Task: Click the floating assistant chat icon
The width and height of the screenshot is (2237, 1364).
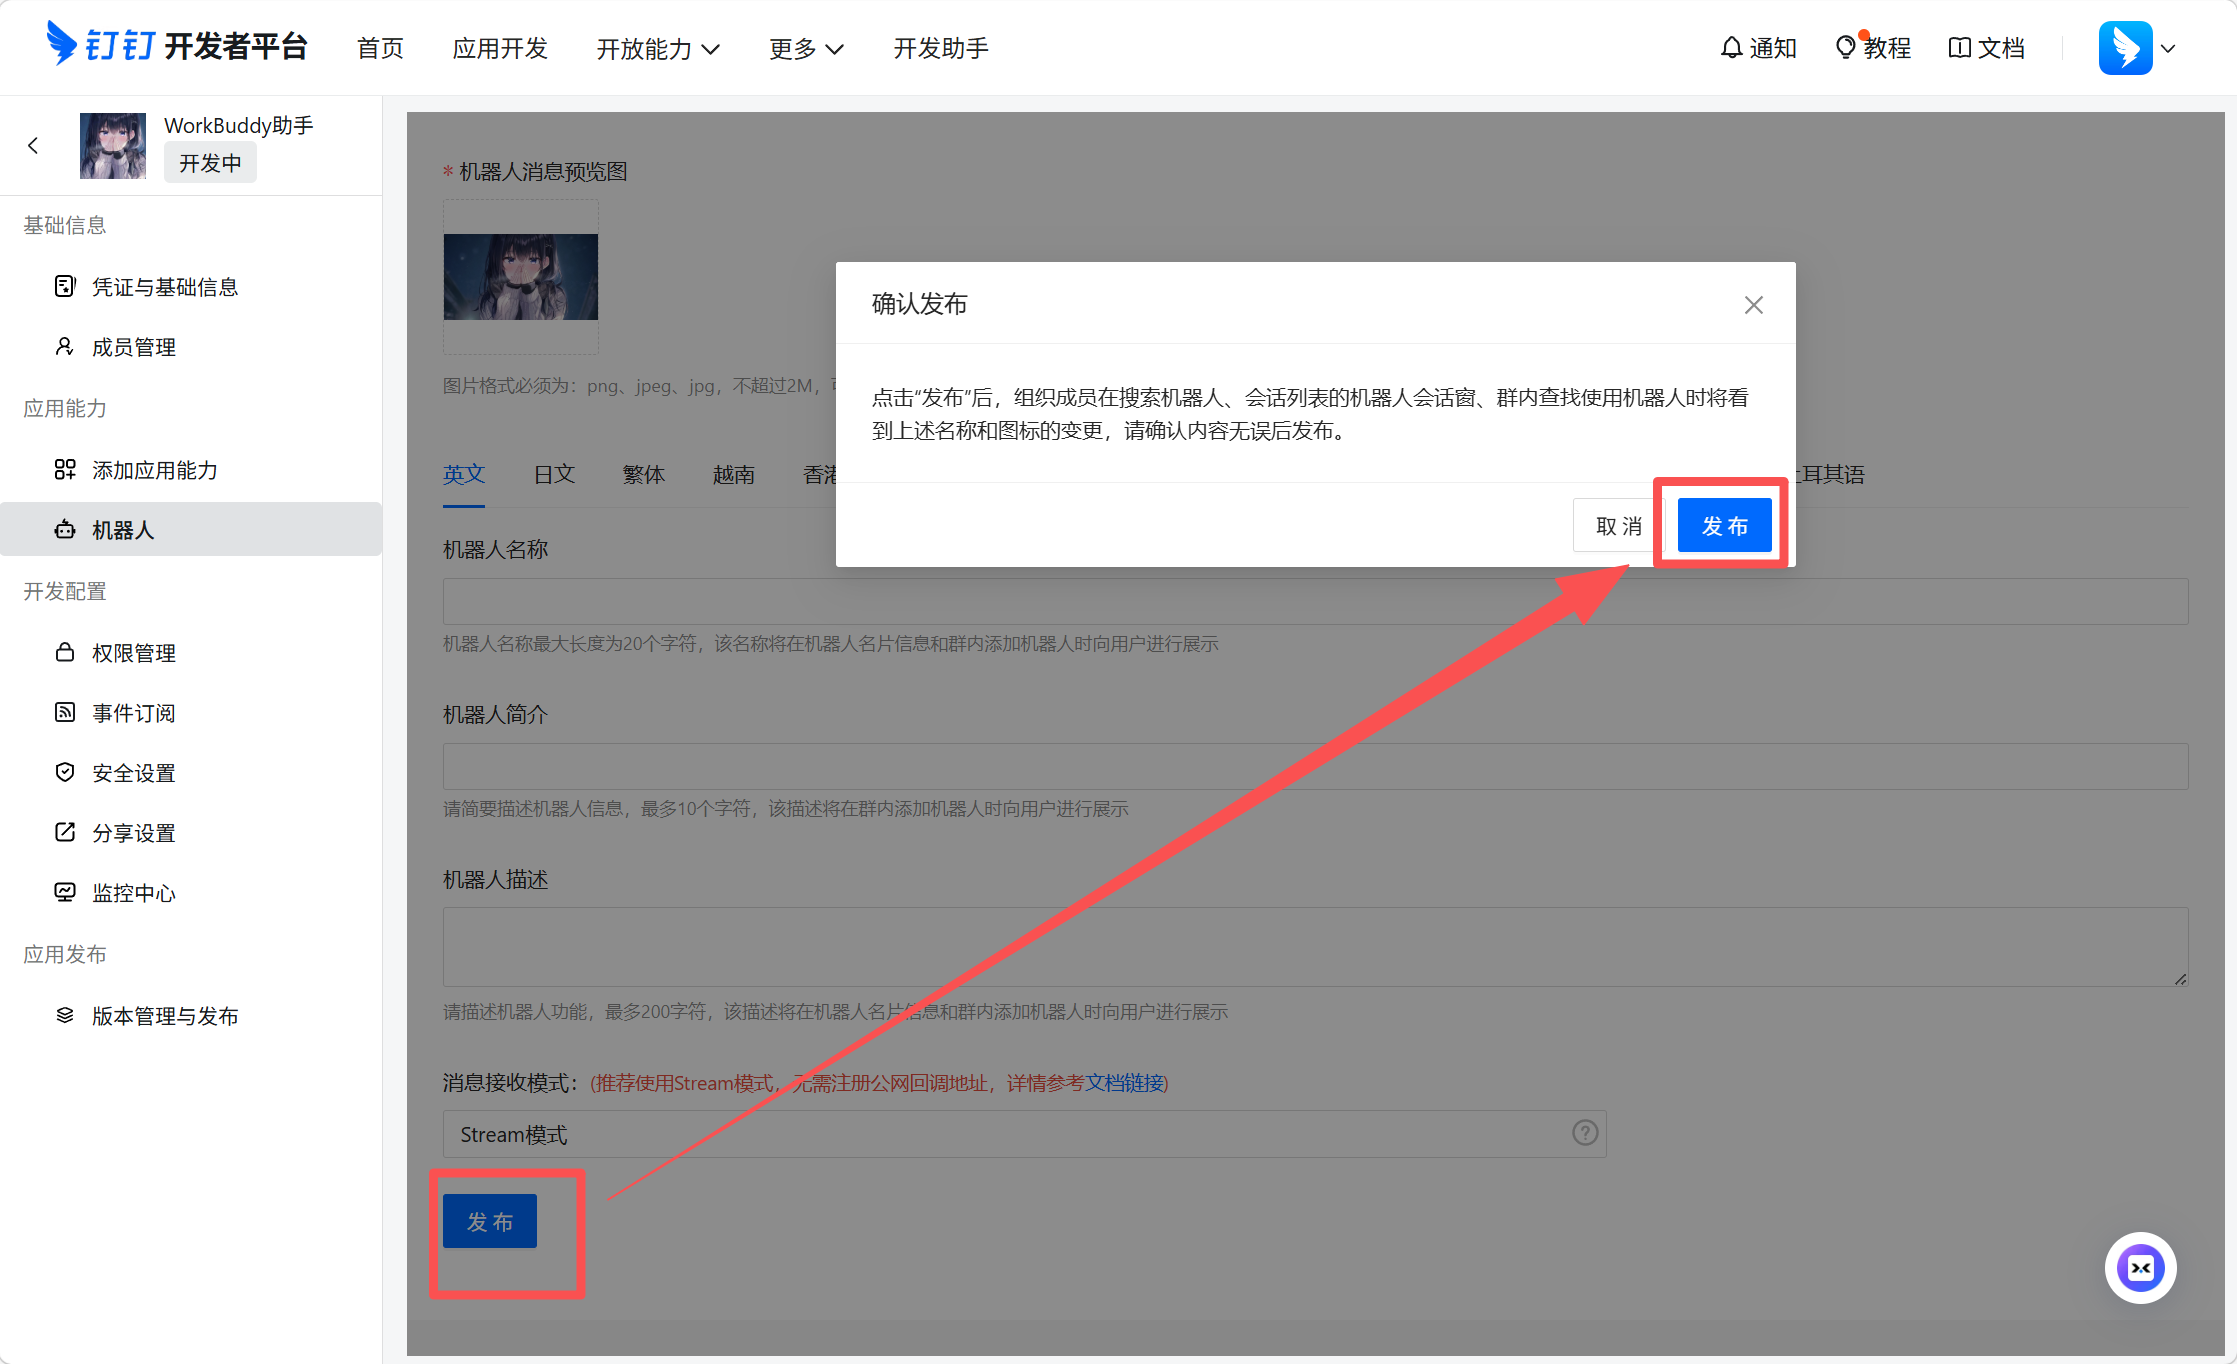Action: tap(2140, 1268)
